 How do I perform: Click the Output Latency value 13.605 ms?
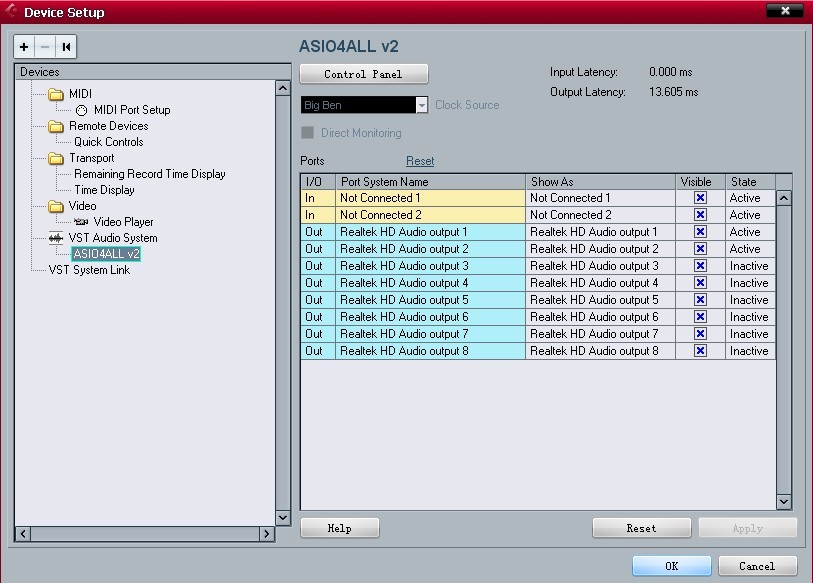click(x=674, y=92)
